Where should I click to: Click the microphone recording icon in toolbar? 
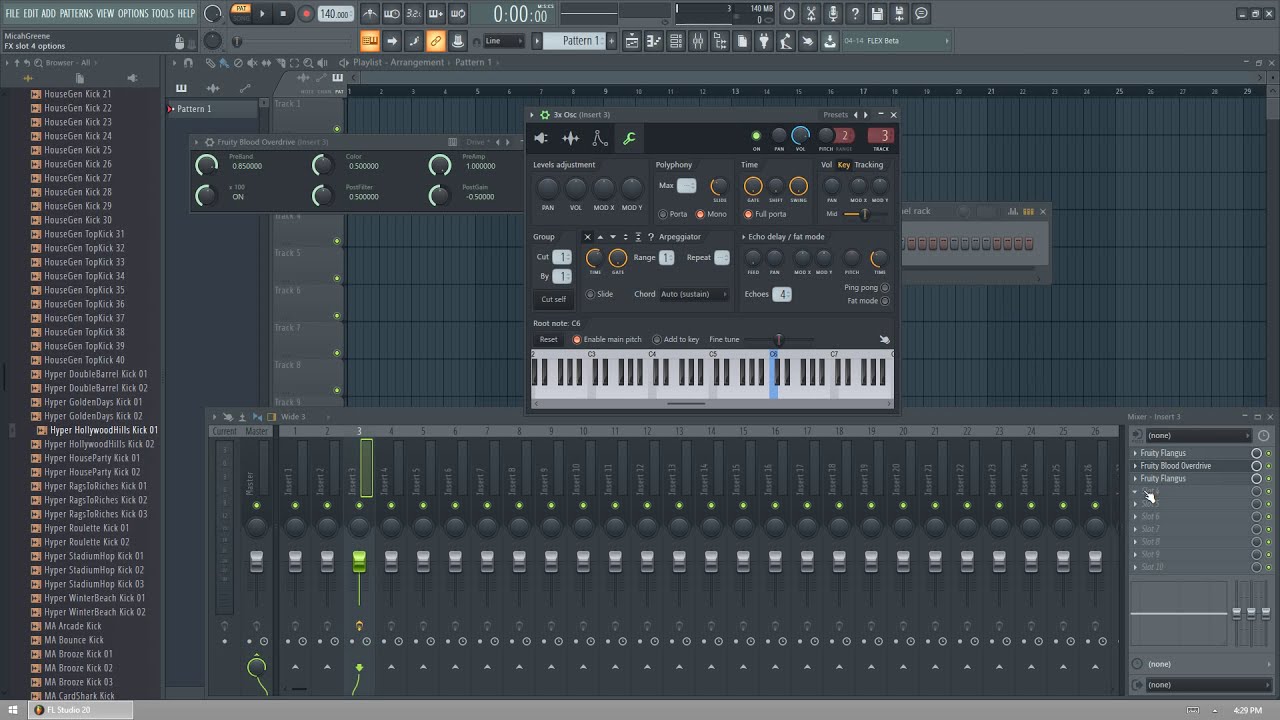[x=833, y=14]
